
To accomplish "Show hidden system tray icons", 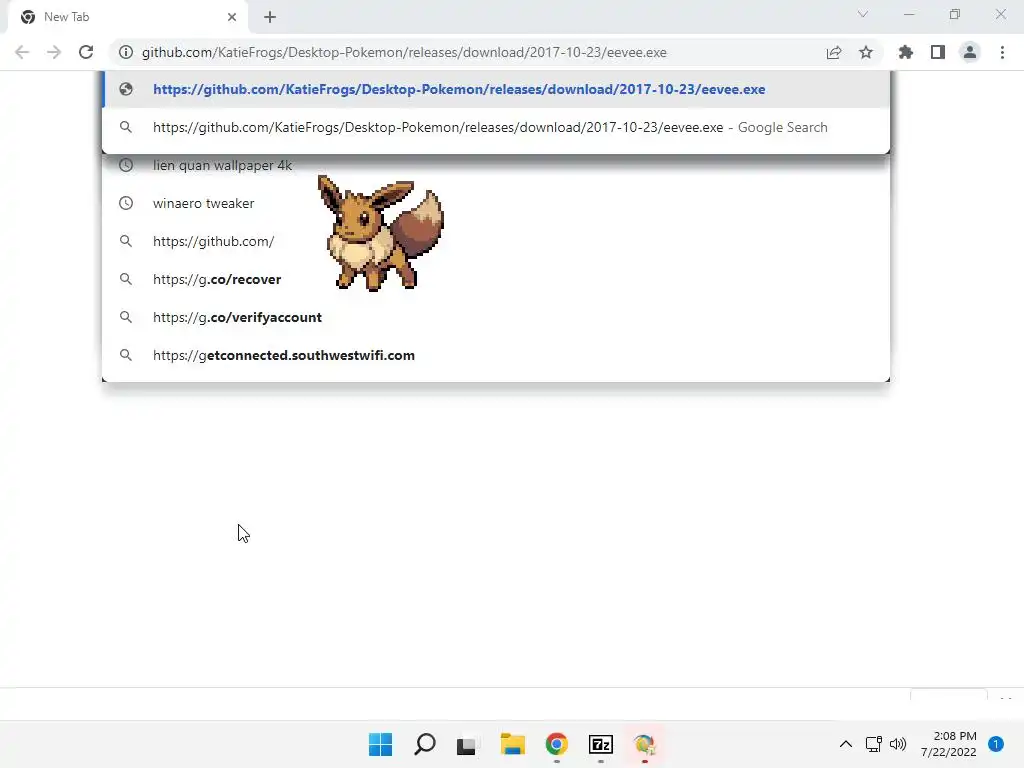I will (846, 744).
